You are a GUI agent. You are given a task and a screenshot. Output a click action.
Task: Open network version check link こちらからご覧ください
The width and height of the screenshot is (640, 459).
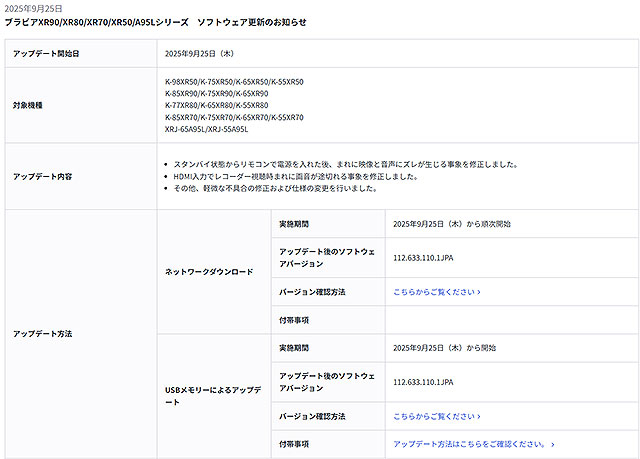click(x=437, y=292)
